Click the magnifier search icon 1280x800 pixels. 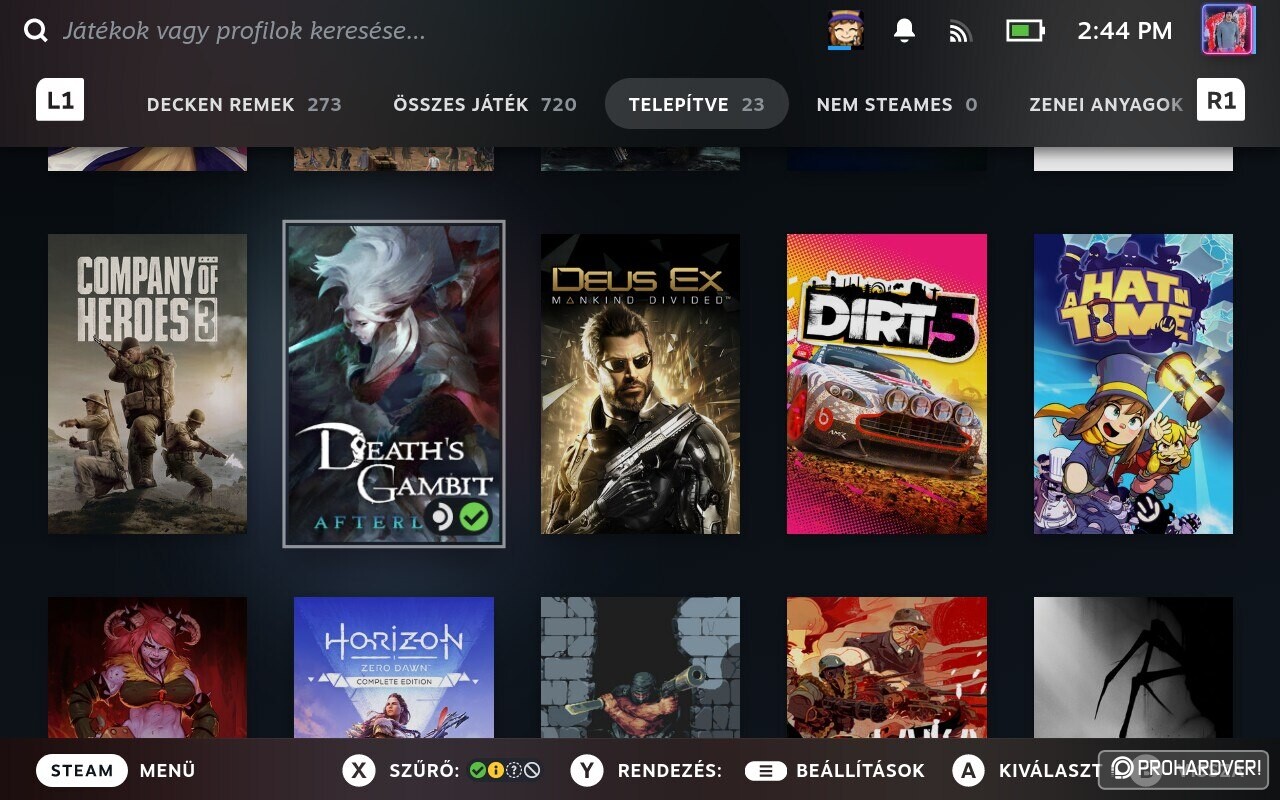[x=36, y=31]
